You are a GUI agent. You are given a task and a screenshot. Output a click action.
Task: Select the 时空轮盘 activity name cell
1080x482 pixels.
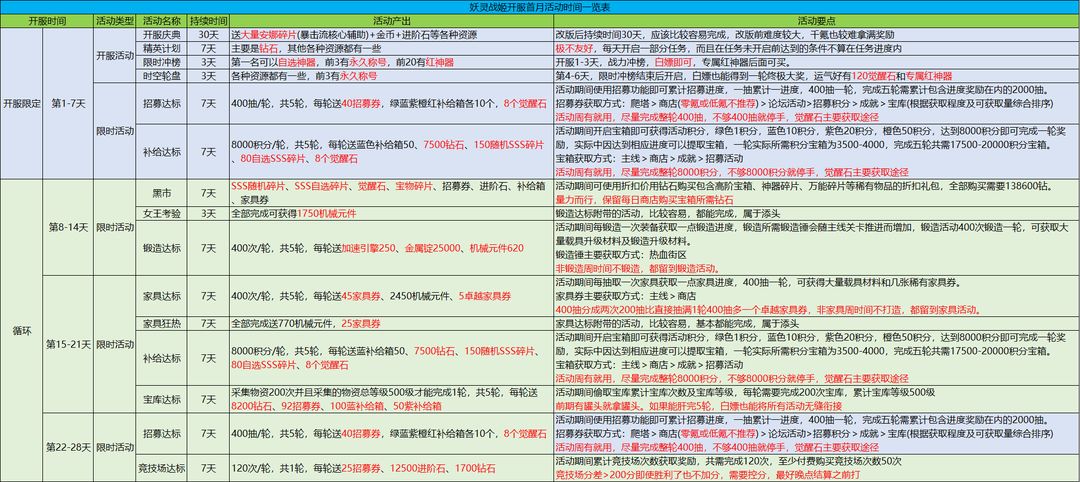161,76
